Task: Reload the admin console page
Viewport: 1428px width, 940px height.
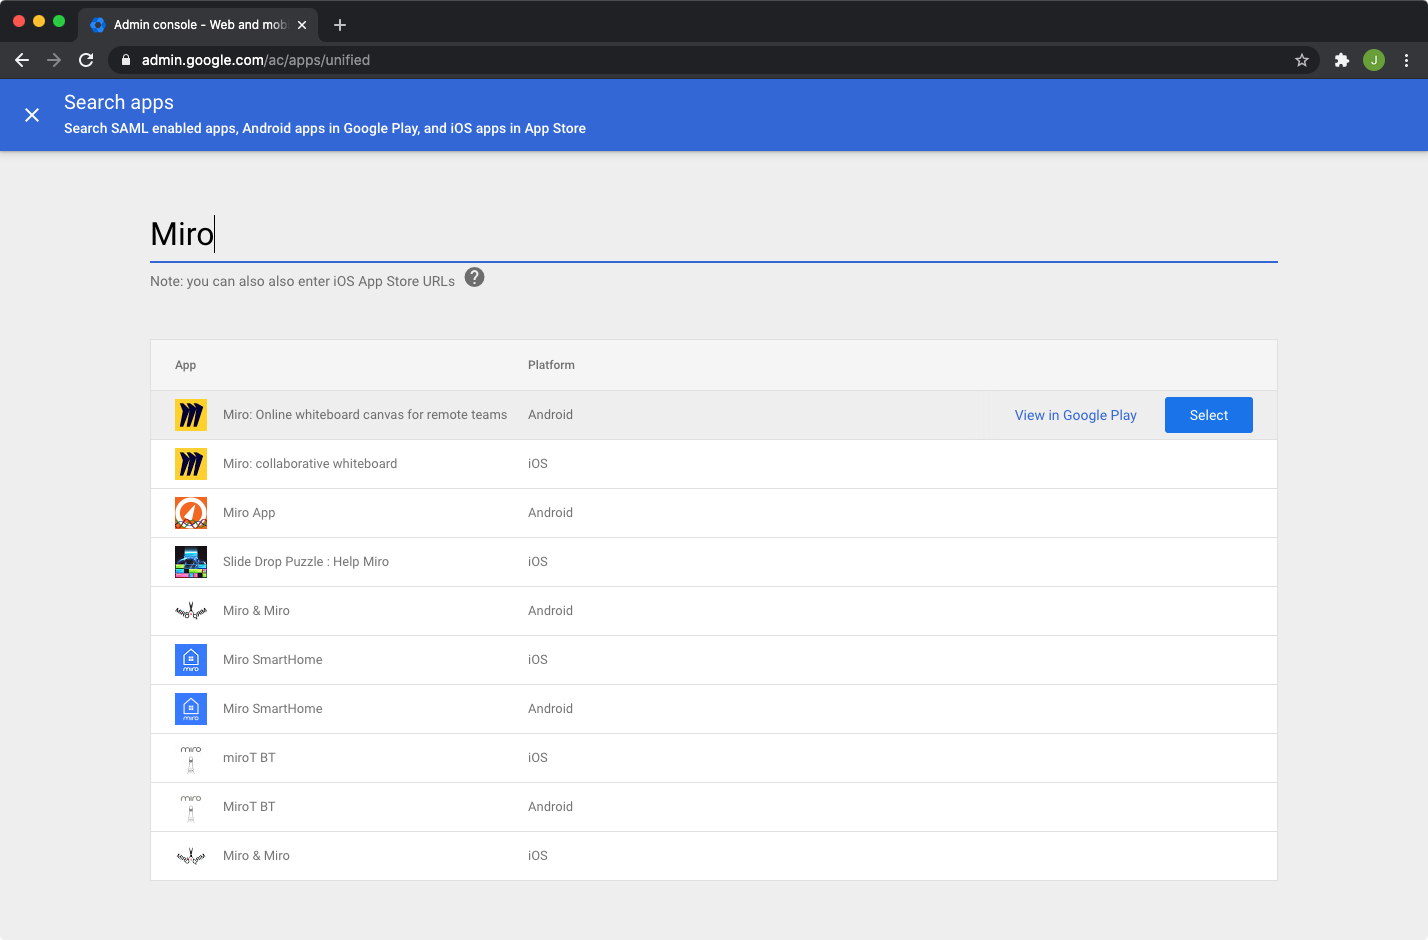Action: pos(86,60)
